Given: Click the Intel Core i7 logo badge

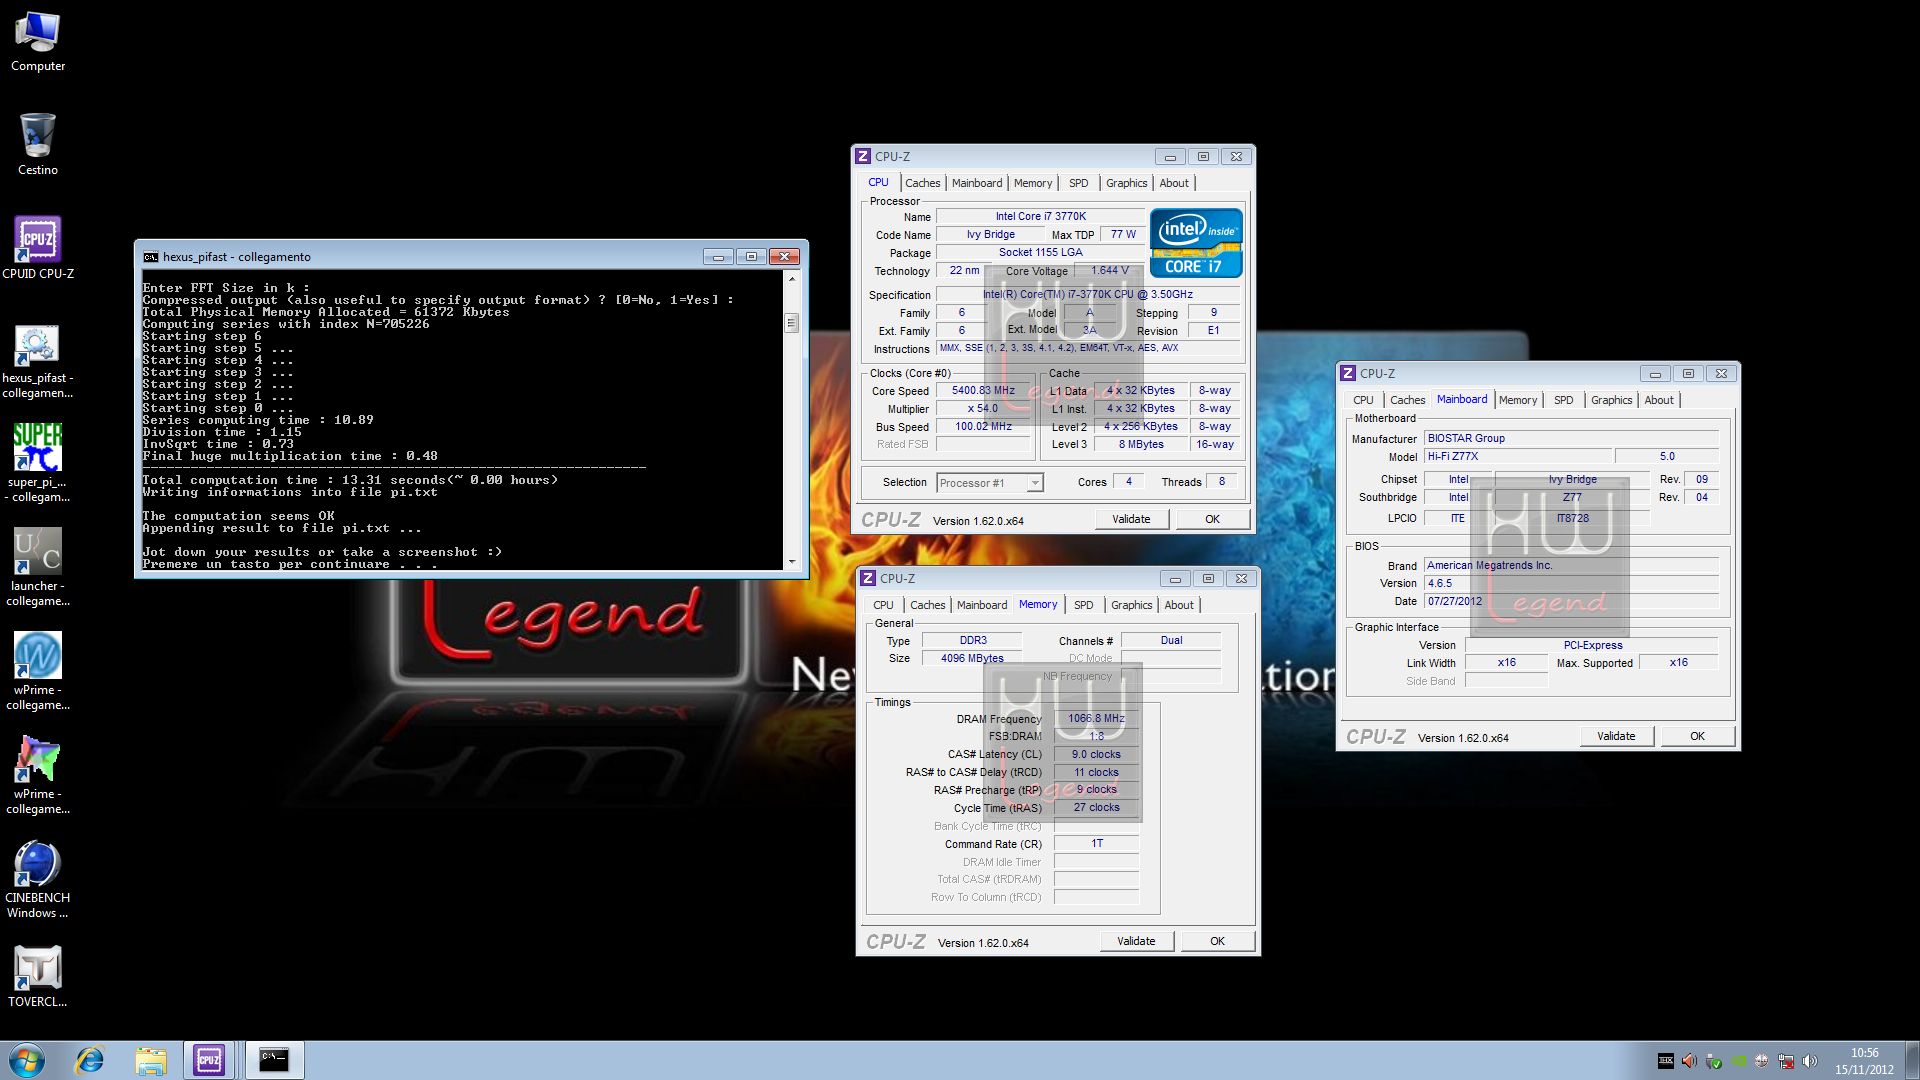Looking at the screenshot, I should click(1196, 242).
